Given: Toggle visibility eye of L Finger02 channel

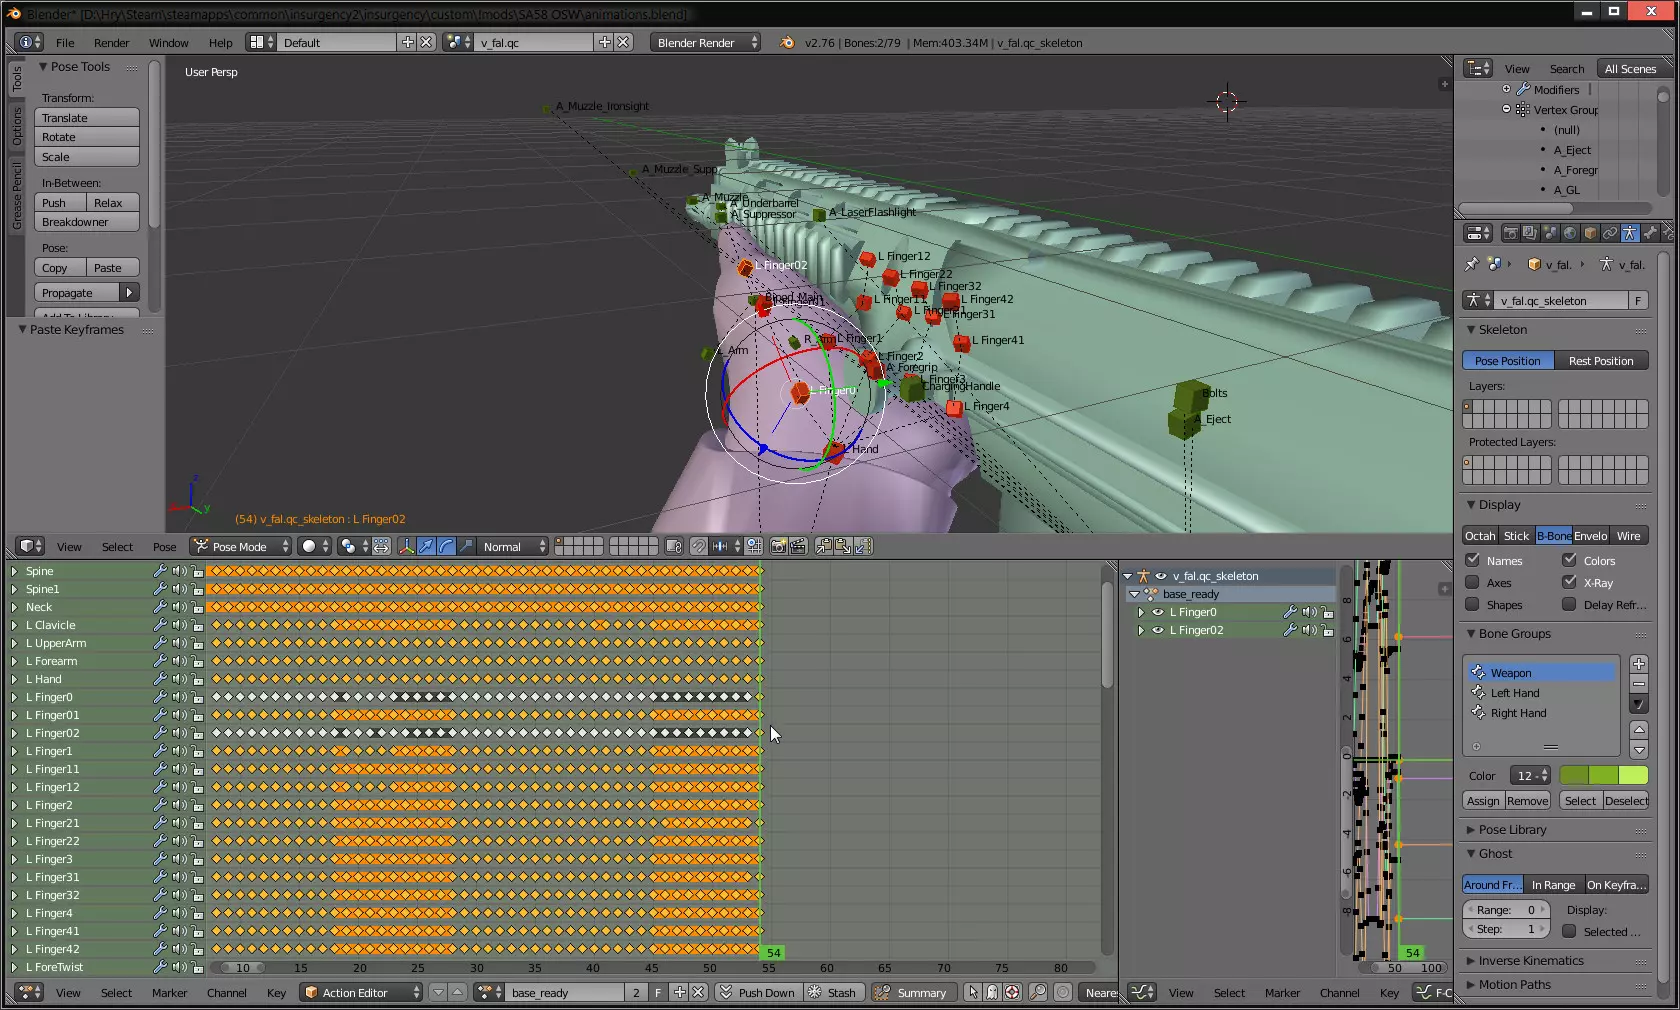Looking at the screenshot, I should tap(1158, 631).
